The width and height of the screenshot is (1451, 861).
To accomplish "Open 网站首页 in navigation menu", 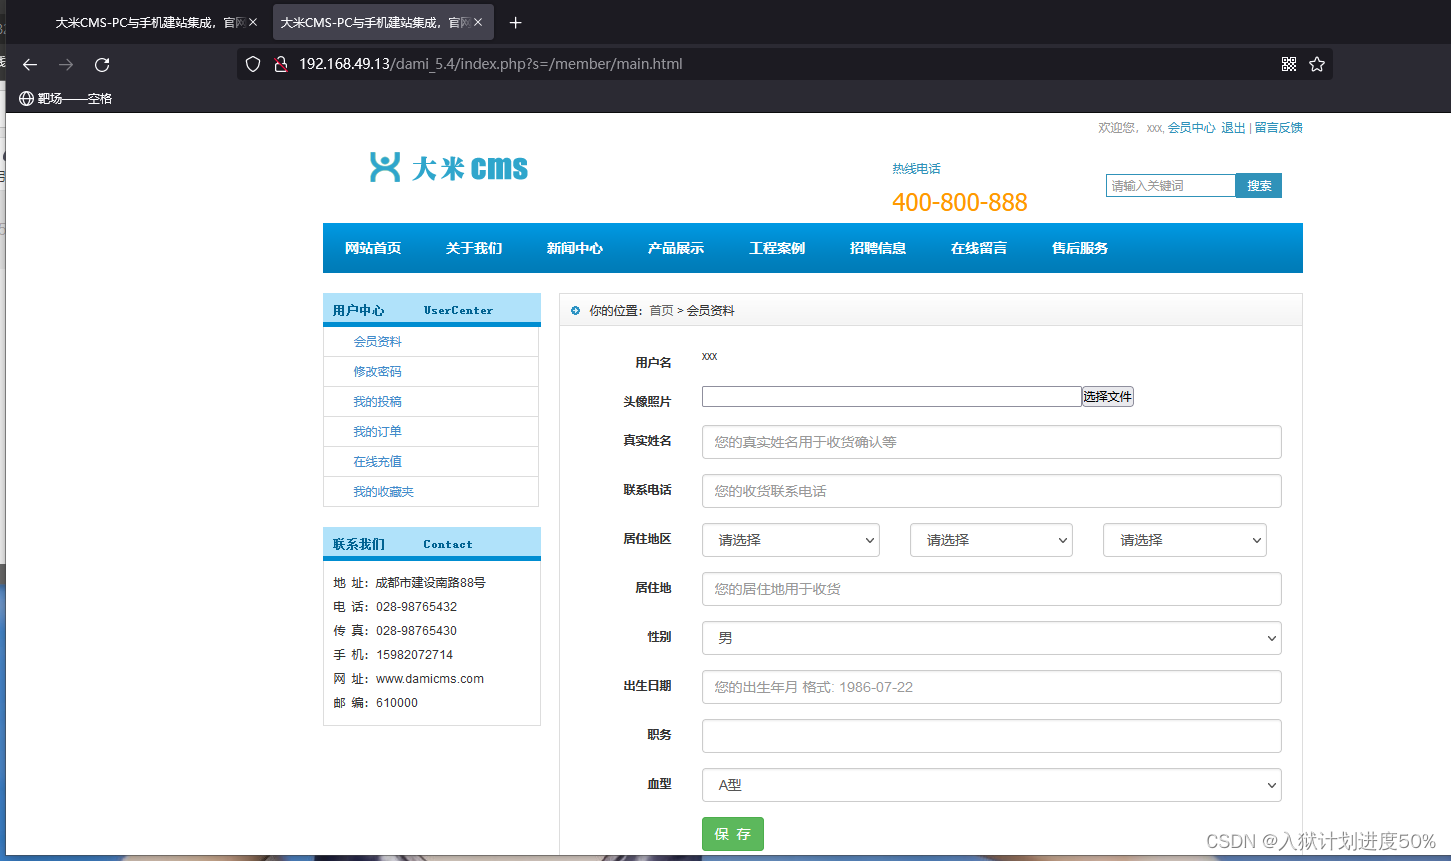I will [373, 248].
